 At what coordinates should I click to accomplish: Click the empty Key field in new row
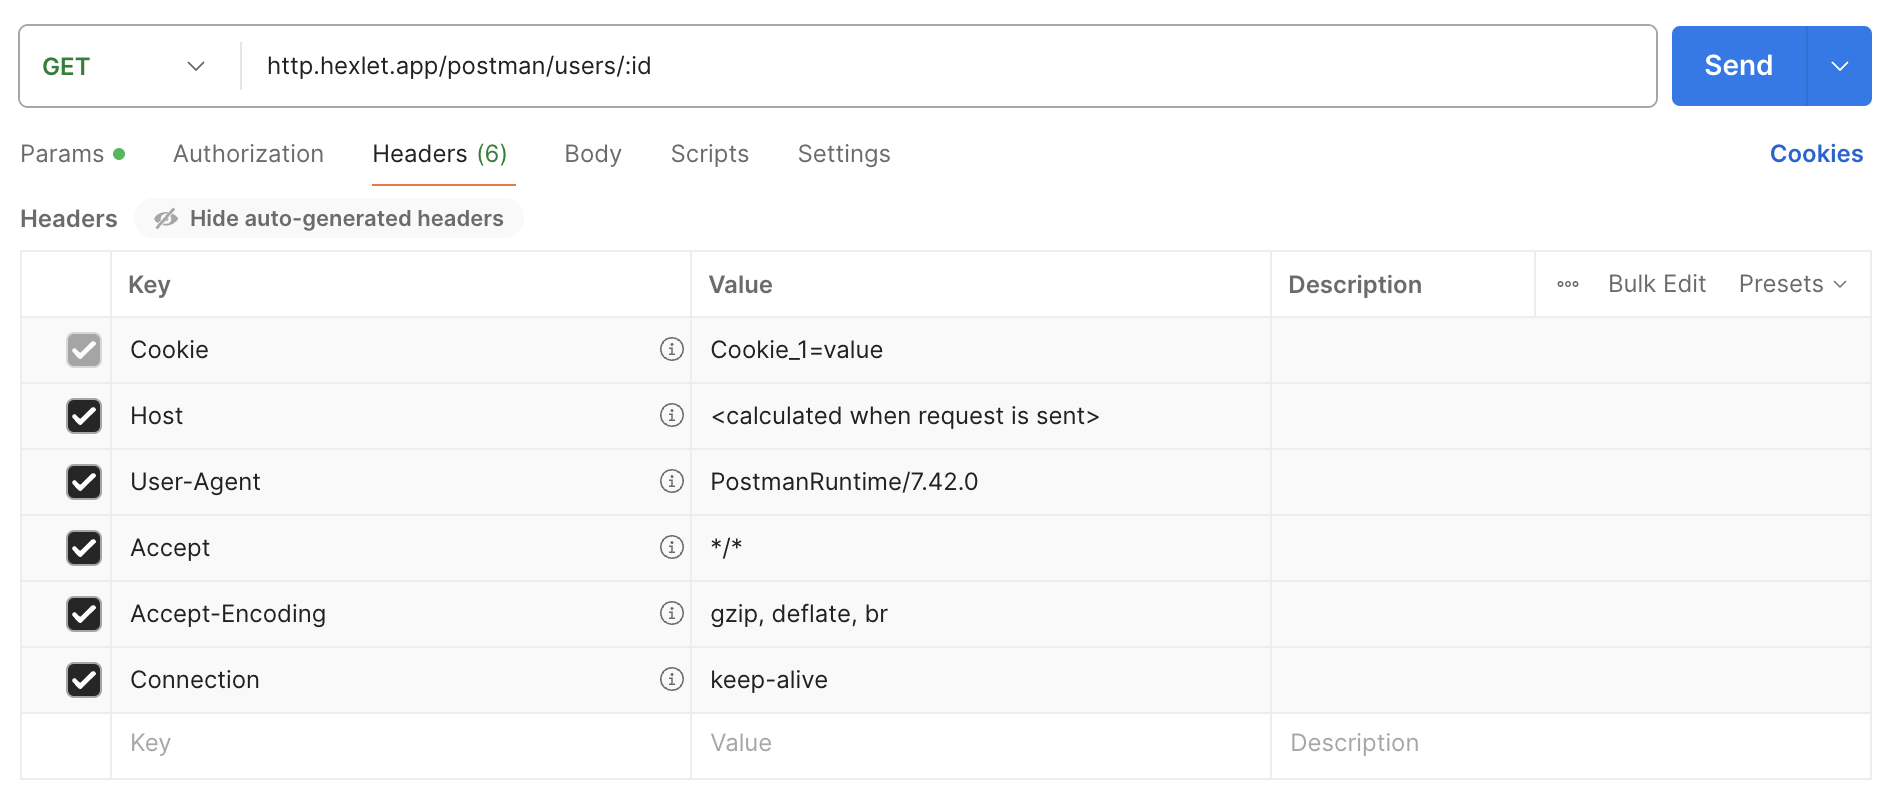tap(400, 743)
